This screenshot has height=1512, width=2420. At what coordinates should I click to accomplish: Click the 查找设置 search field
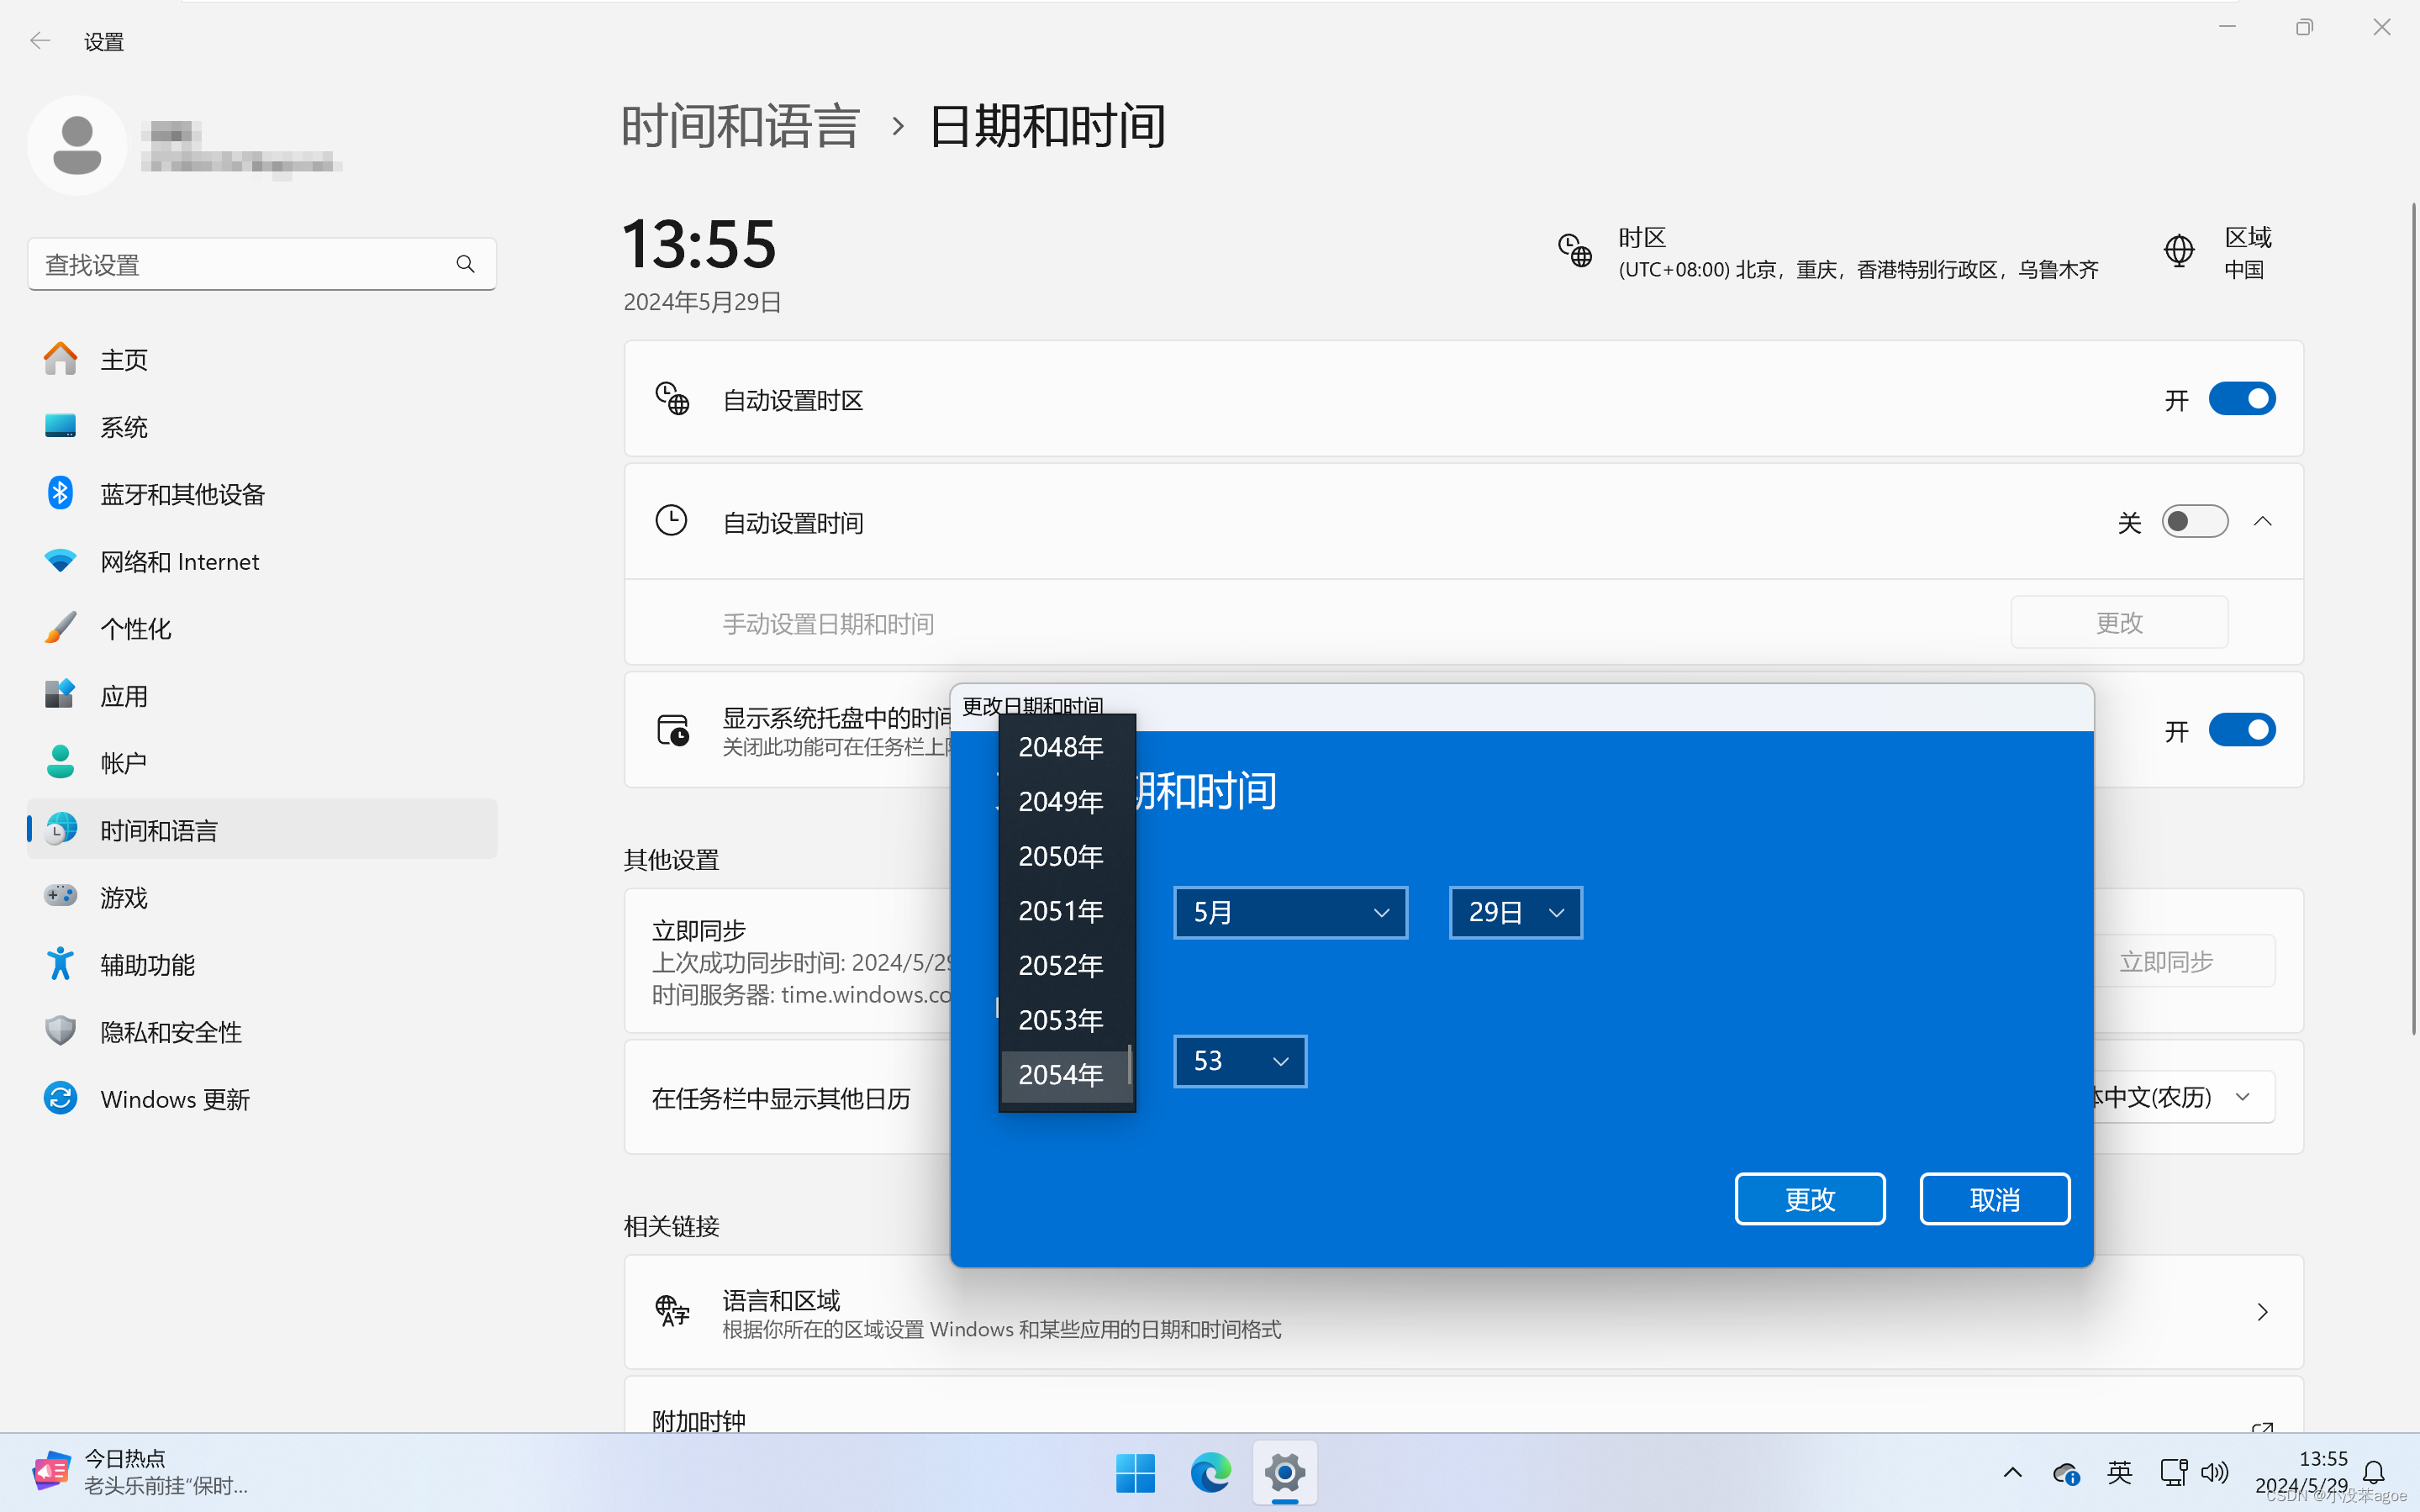[x=240, y=264]
